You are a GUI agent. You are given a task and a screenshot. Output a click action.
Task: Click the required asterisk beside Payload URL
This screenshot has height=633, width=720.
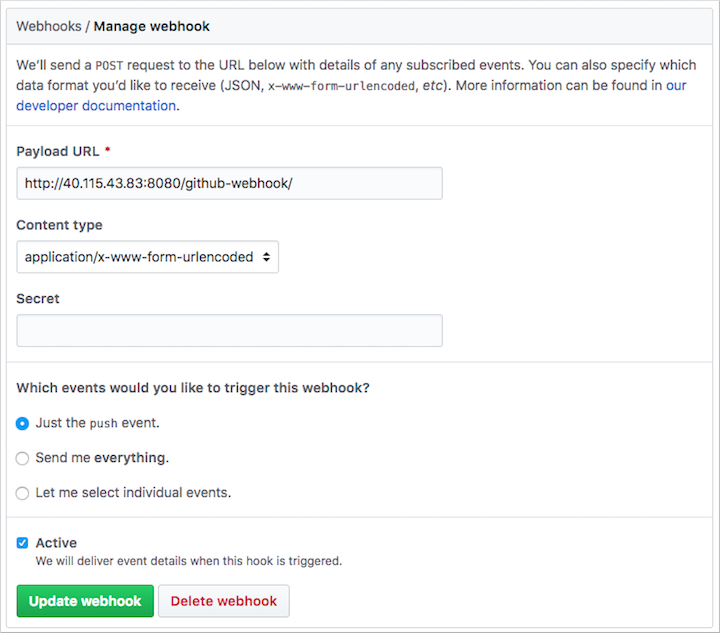pyautogui.click(x=107, y=150)
